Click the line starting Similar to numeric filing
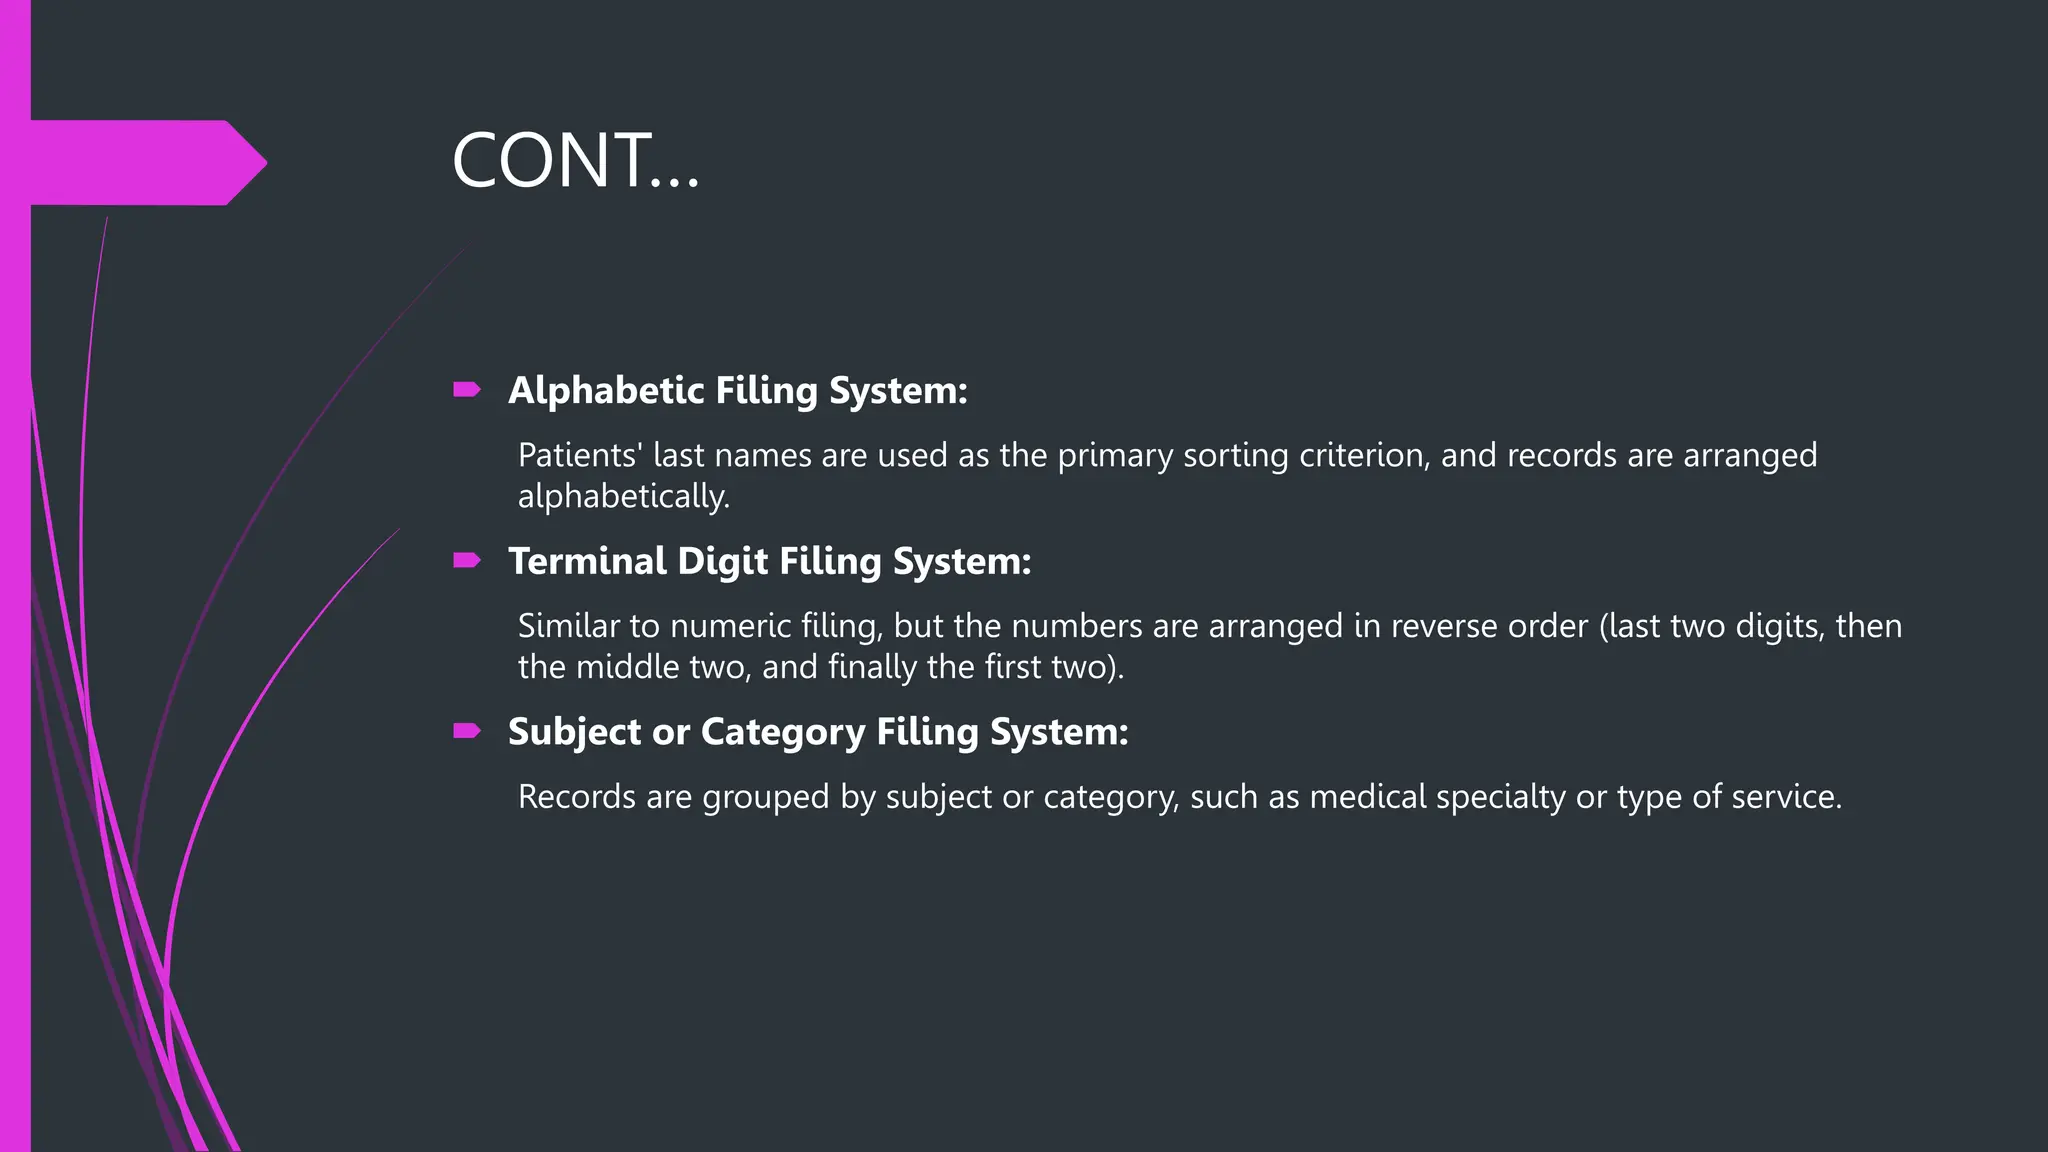The height and width of the screenshot is (1152, 2048). pyautogui.click(x=1210, y=626)
